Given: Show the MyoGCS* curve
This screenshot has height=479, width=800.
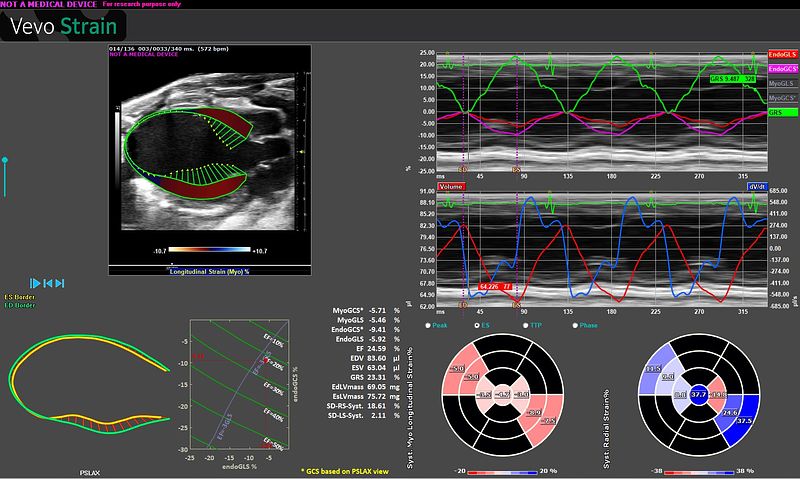Looking at the screenshot, I should tap(782, 99).
